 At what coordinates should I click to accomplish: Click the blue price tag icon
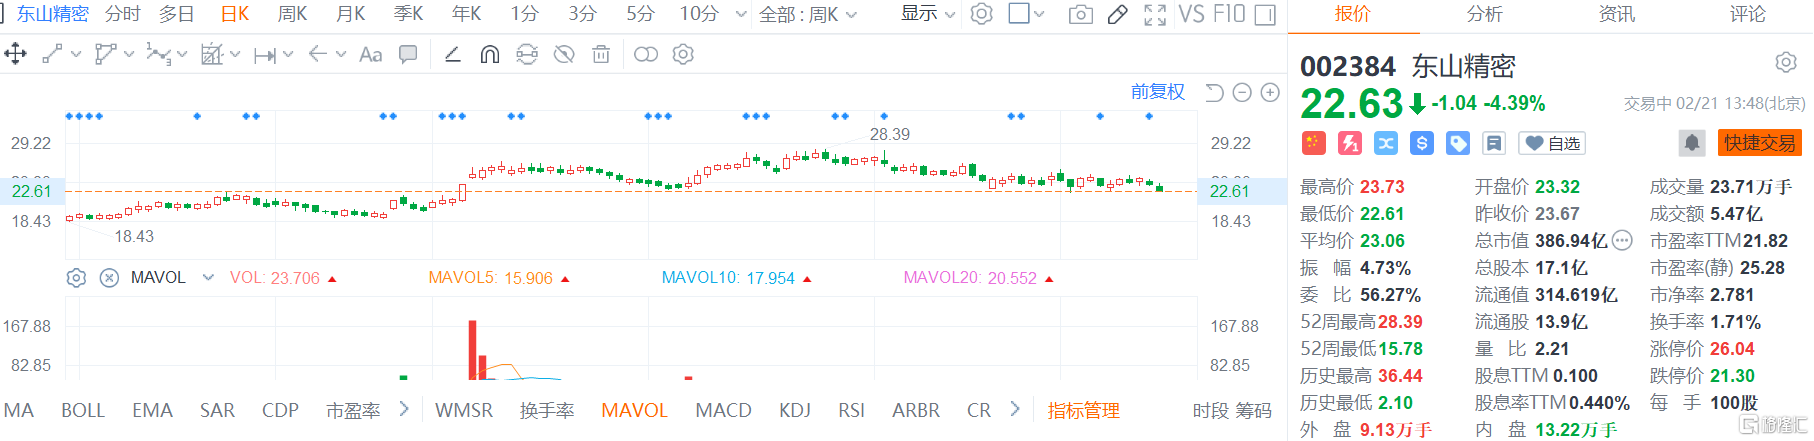click(x=1458, y=143)
